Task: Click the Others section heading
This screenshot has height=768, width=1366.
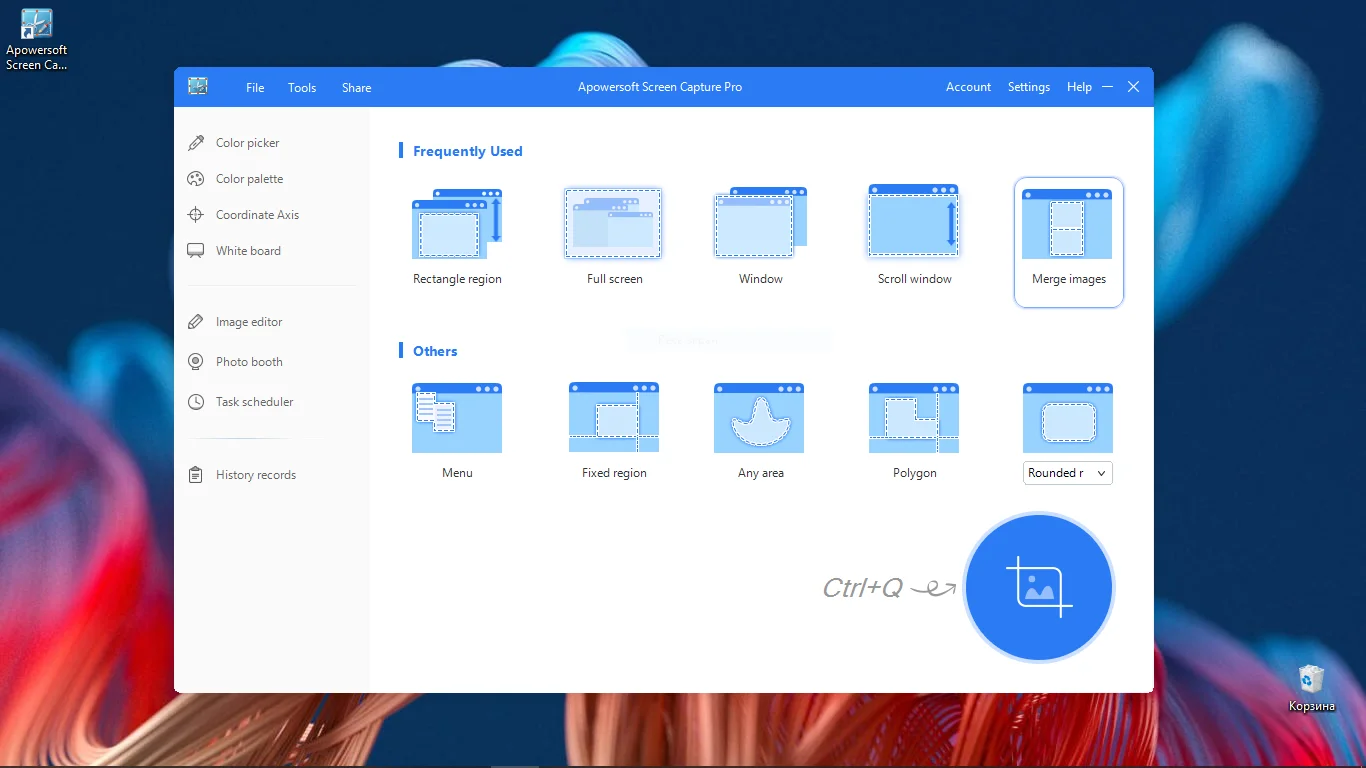Action: click(435, 351)
